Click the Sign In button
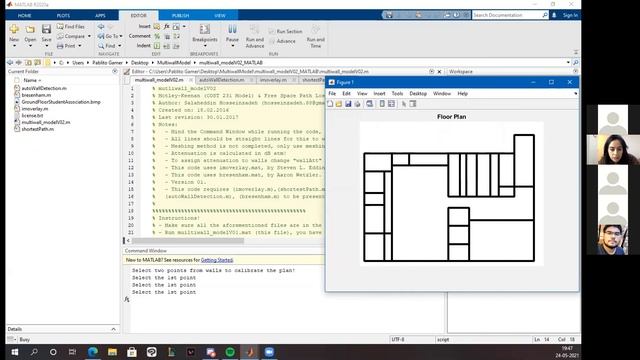Viewport: 640px width, 360px height. click(x=570, y=15)
